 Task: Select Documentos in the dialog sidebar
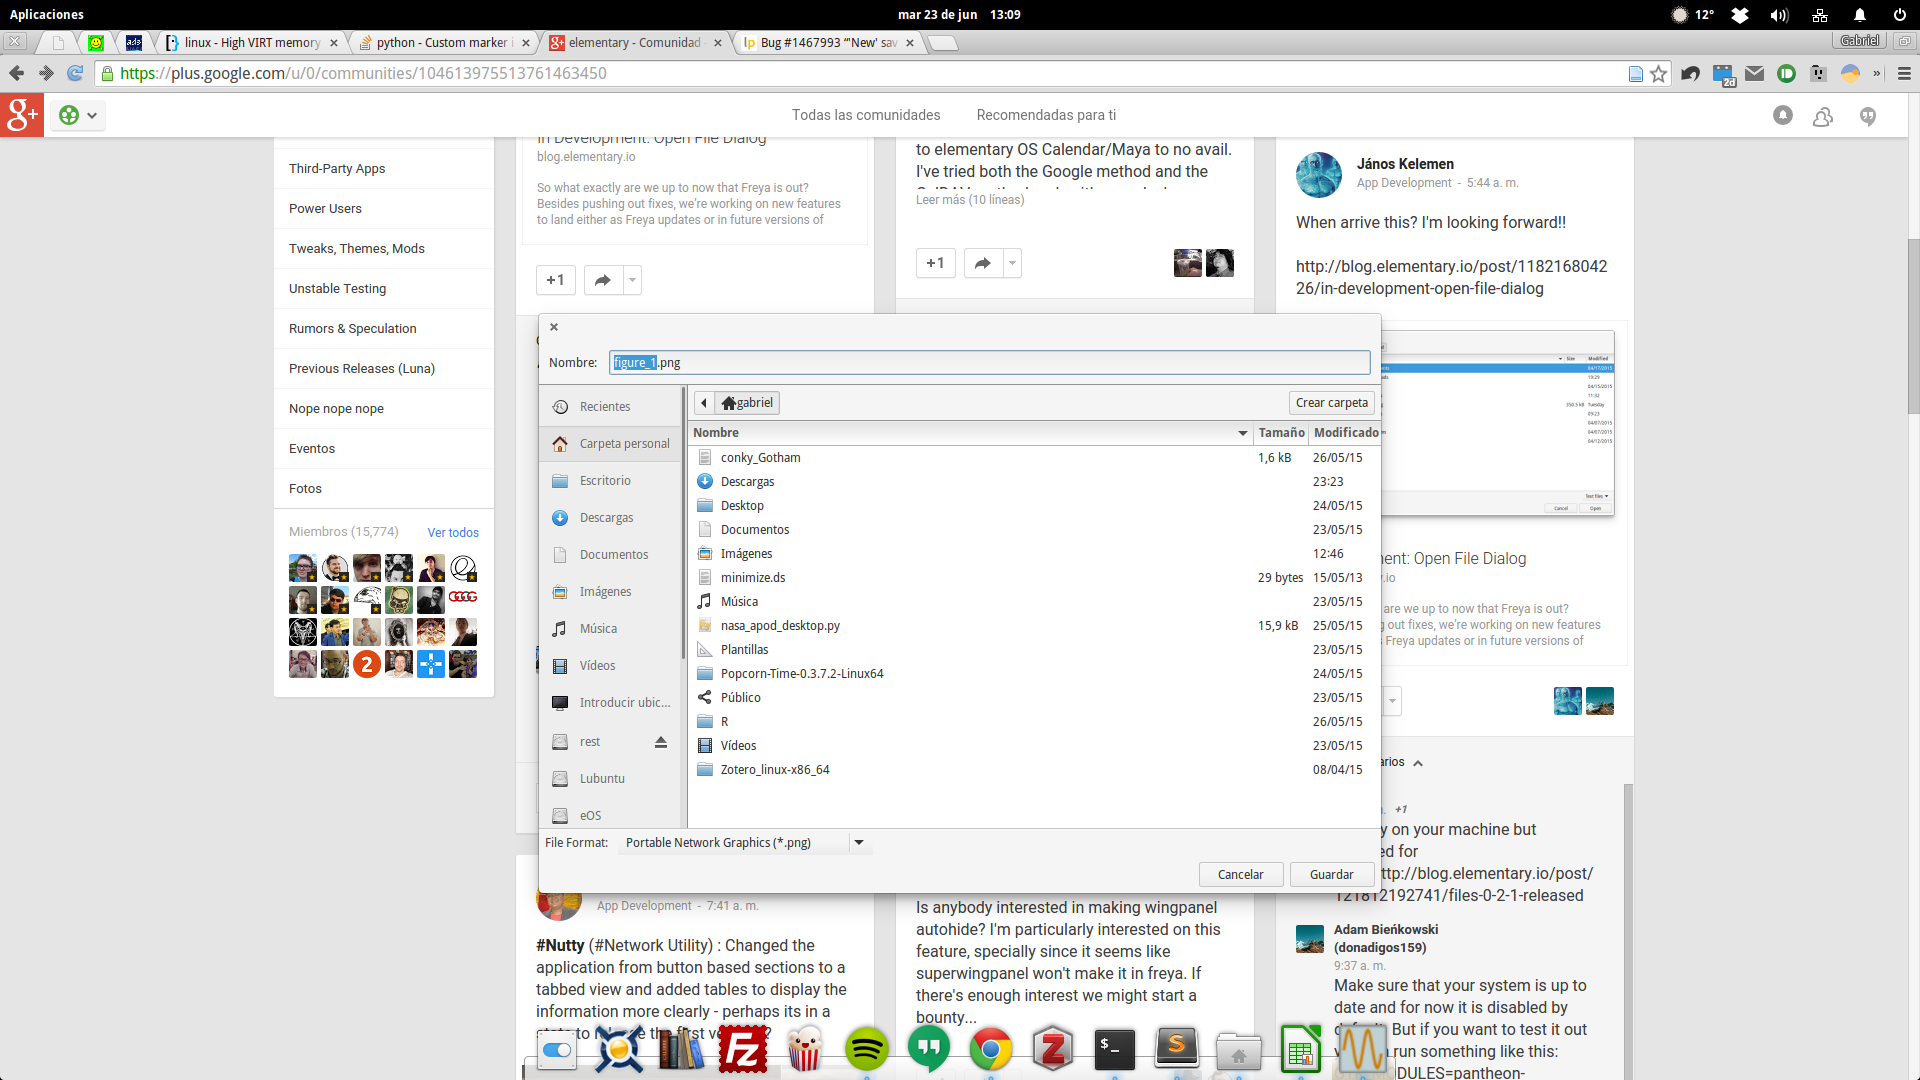[x=612, y=555]
